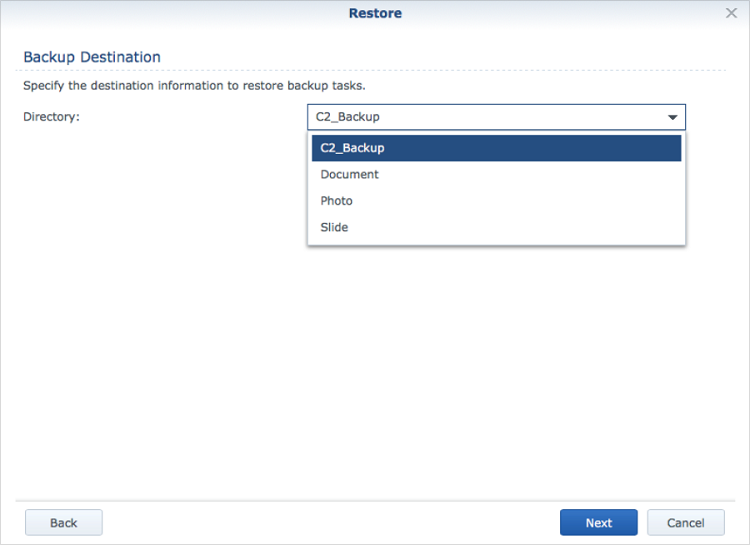
Task: Close the Restore dialog with the X icon
Action: 731,13
